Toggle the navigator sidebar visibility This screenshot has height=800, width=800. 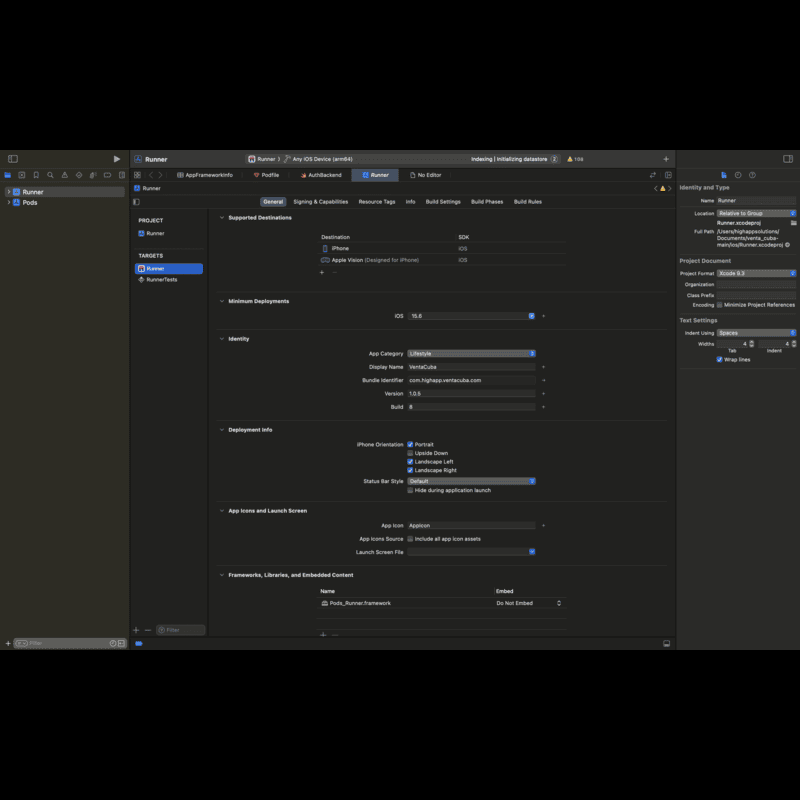(x=13, y=159)
